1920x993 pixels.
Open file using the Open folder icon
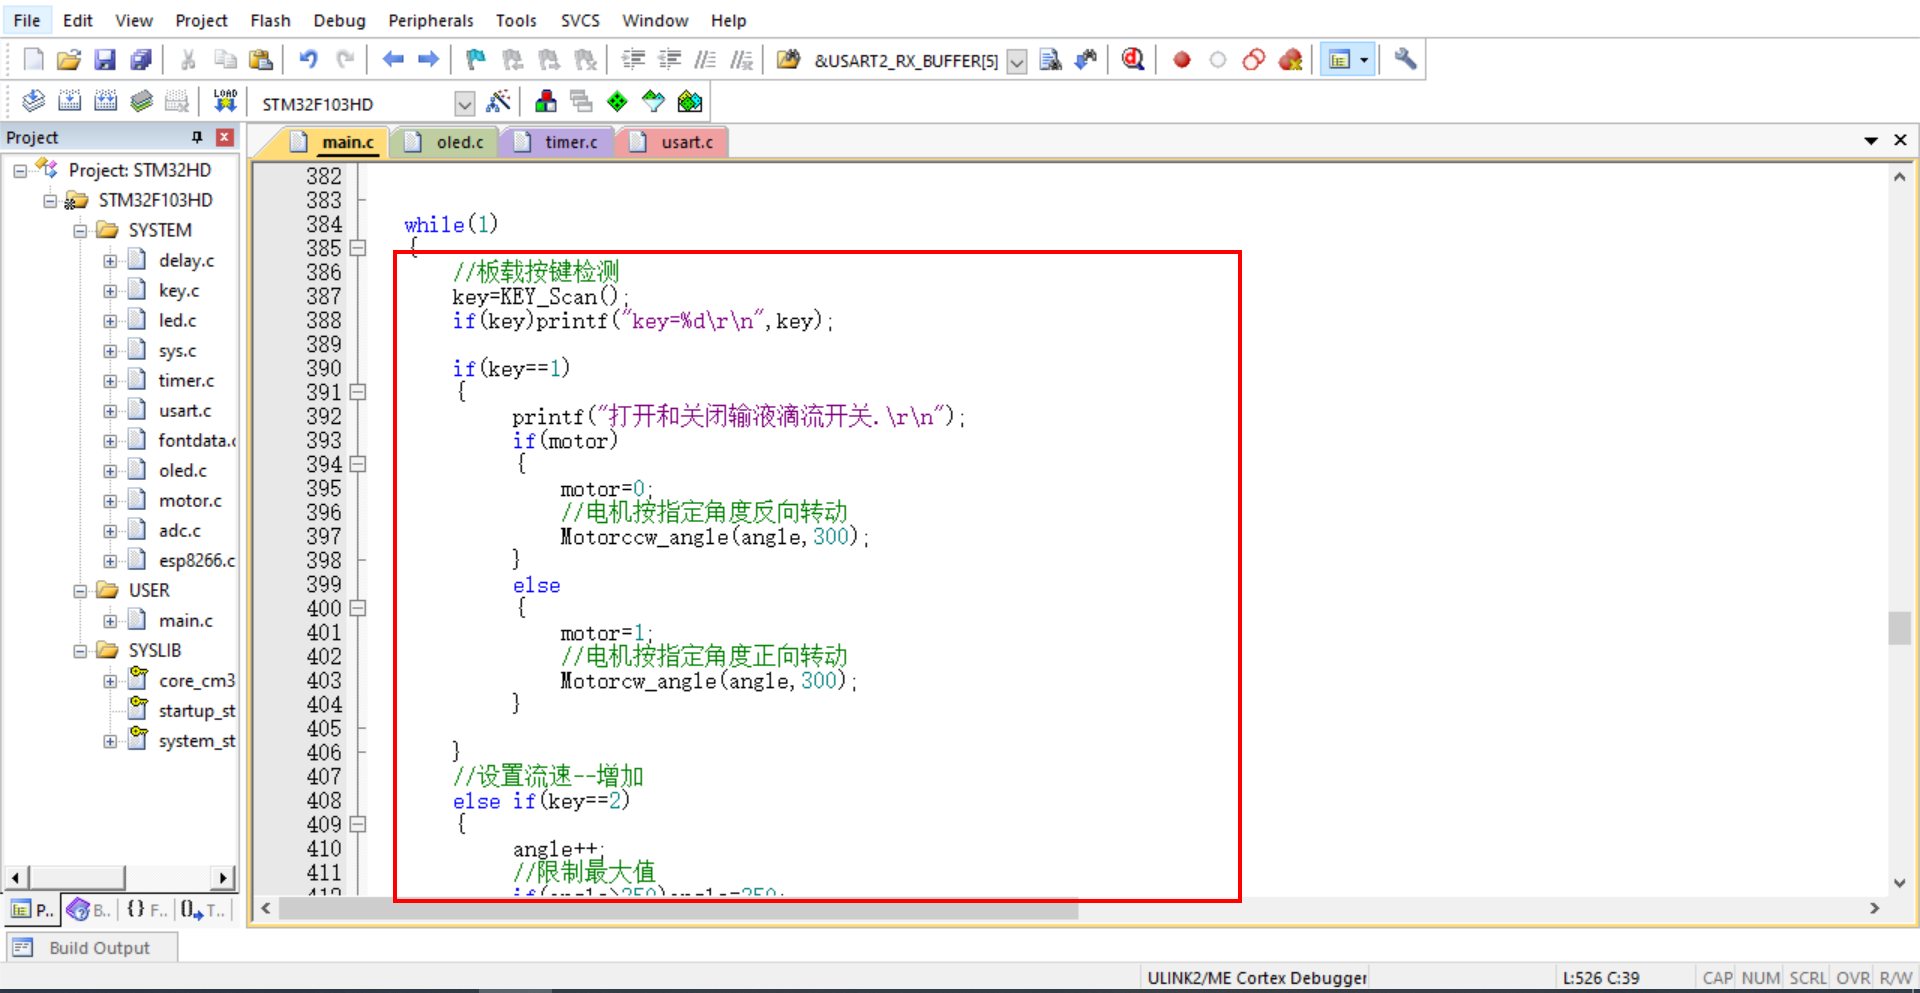pos(69,60)
